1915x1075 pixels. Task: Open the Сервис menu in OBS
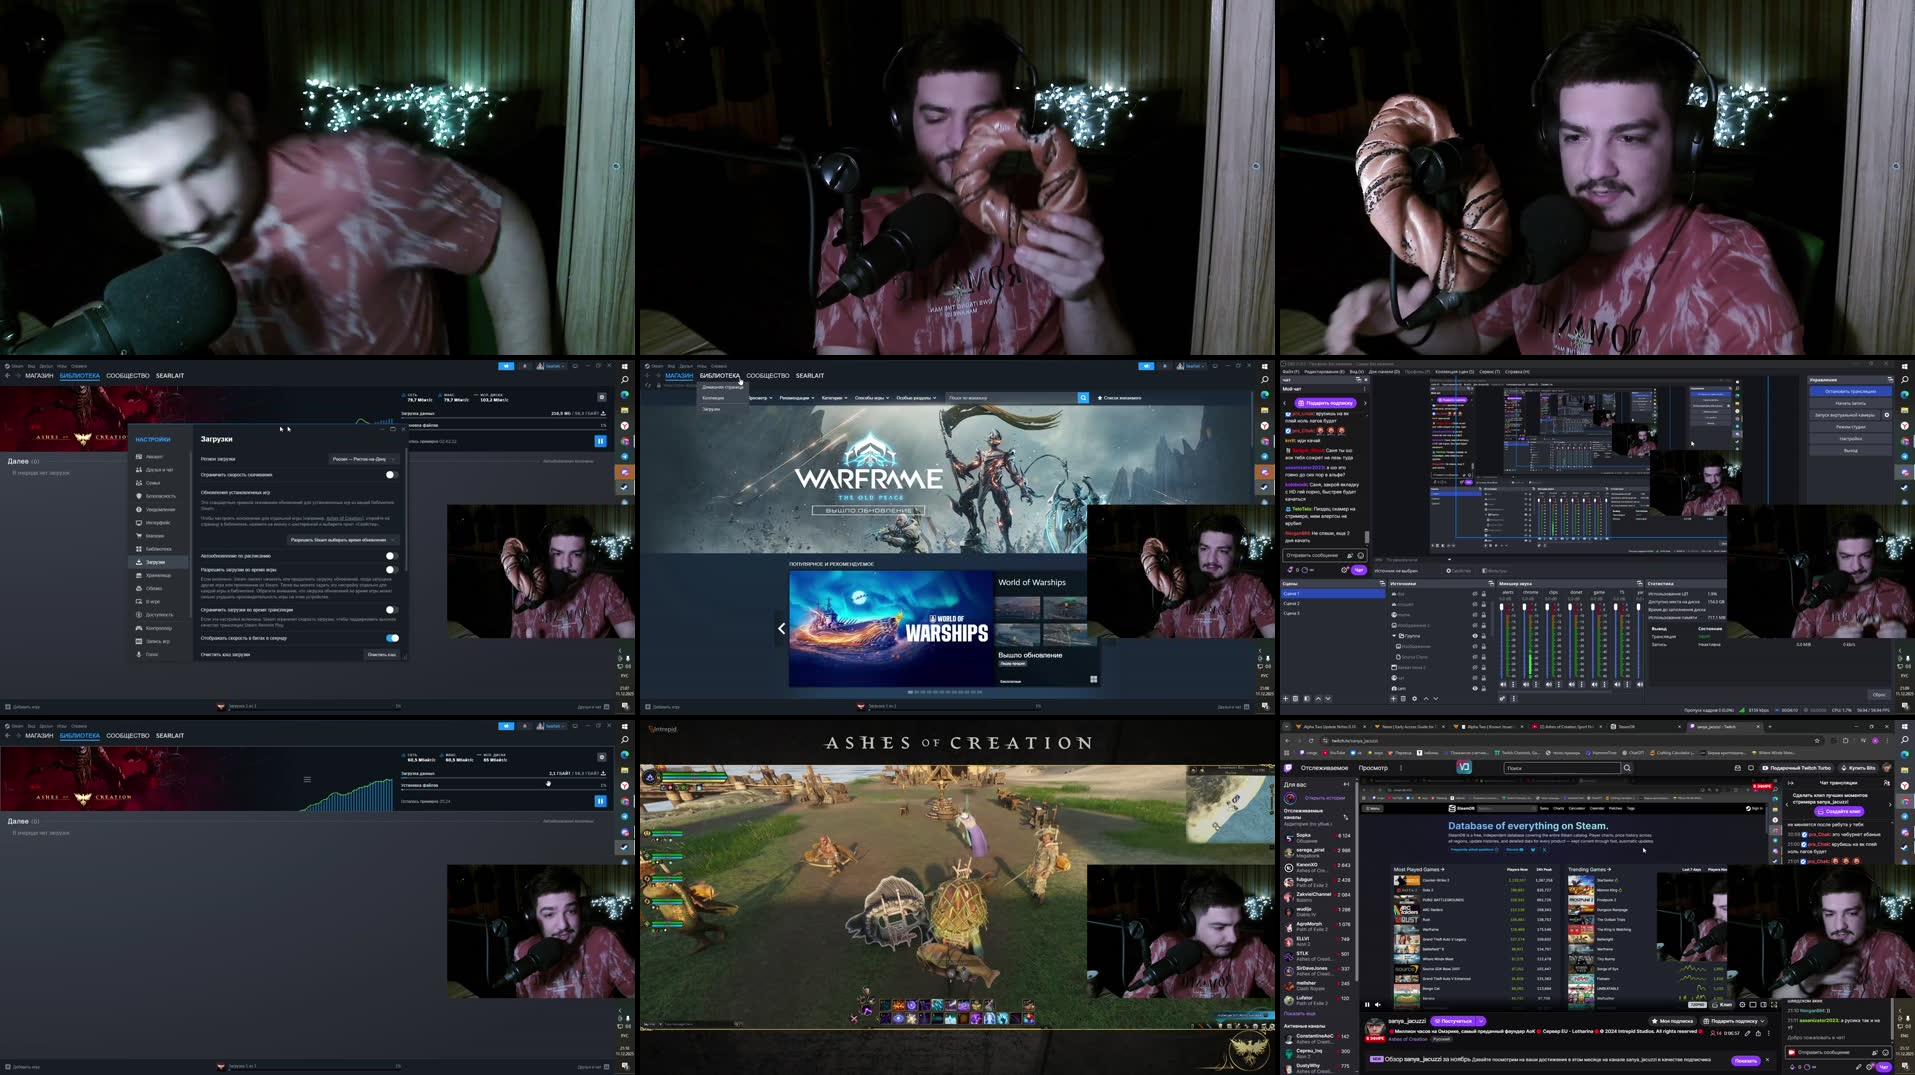click(x=1488, y=372)
